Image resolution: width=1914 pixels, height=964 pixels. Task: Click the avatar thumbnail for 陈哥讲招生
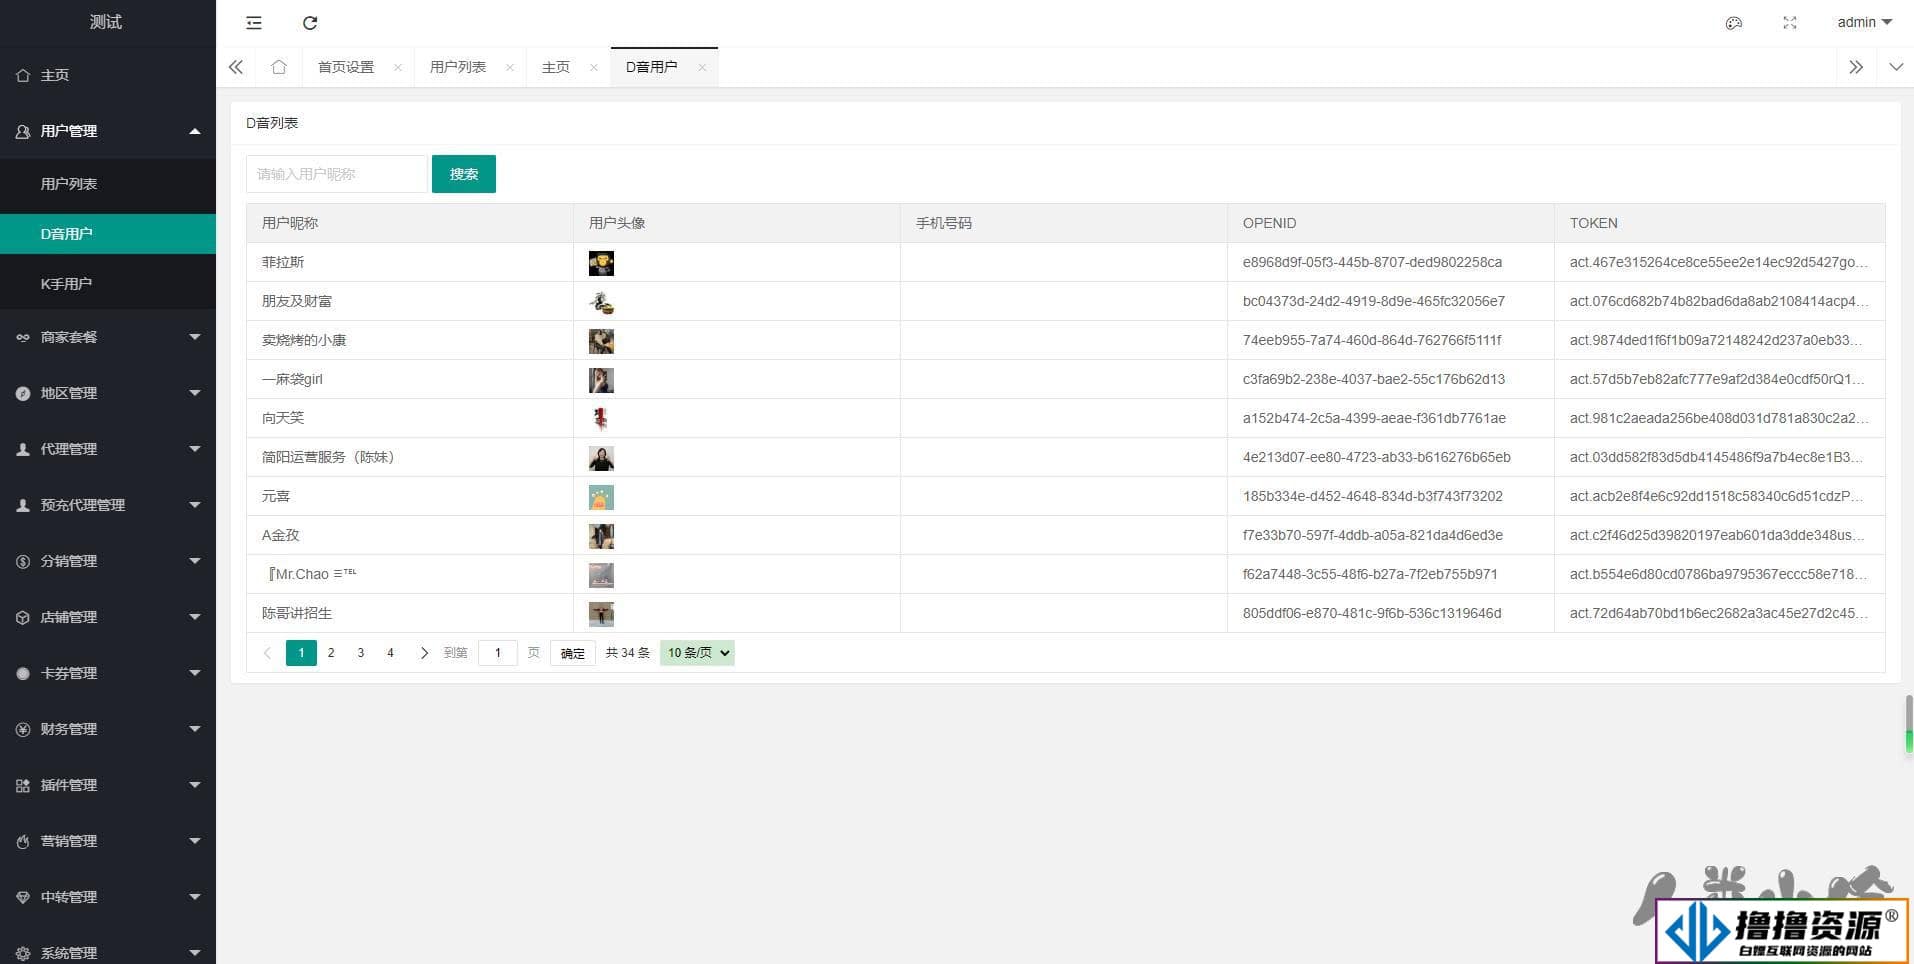tap(601, 614)
